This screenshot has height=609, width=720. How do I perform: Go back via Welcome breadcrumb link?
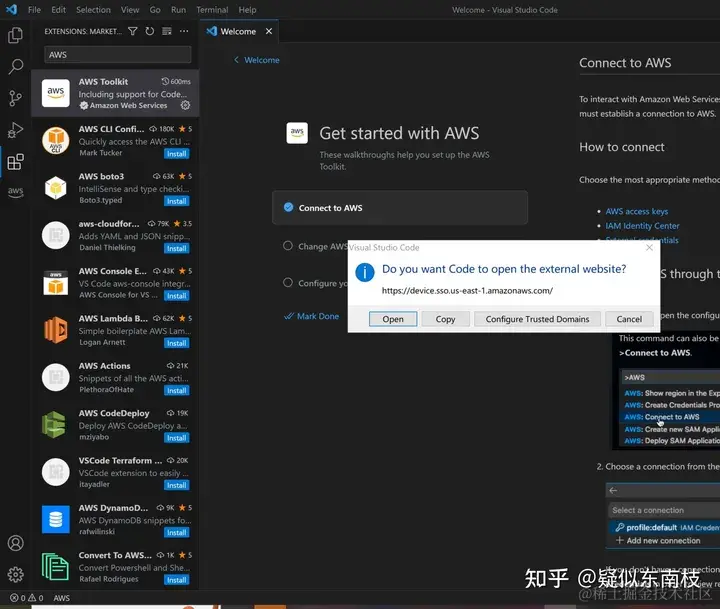pos(257,60)
